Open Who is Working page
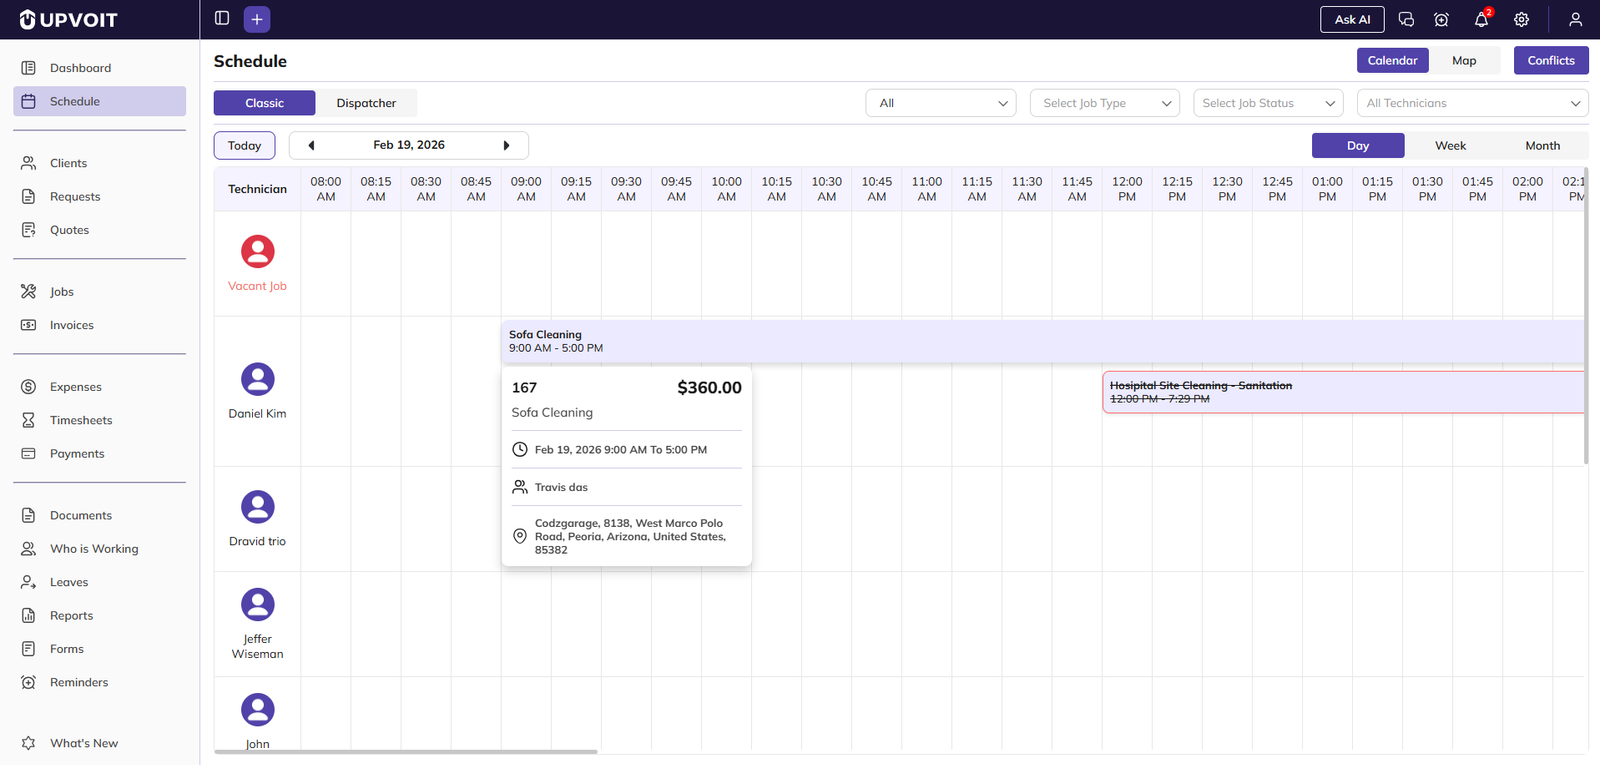 (99, 549)
